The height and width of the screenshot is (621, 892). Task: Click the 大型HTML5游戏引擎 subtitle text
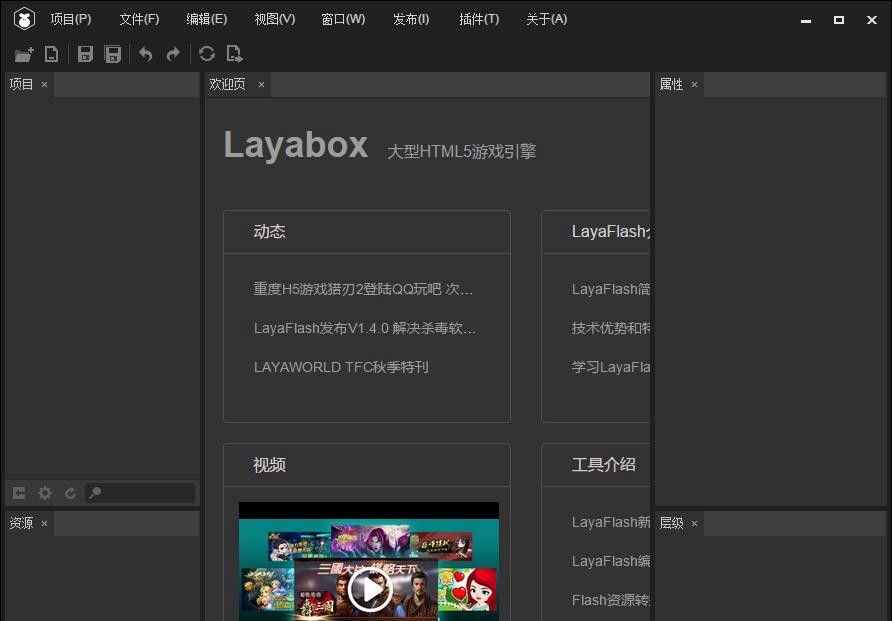[x=461, y=152]
